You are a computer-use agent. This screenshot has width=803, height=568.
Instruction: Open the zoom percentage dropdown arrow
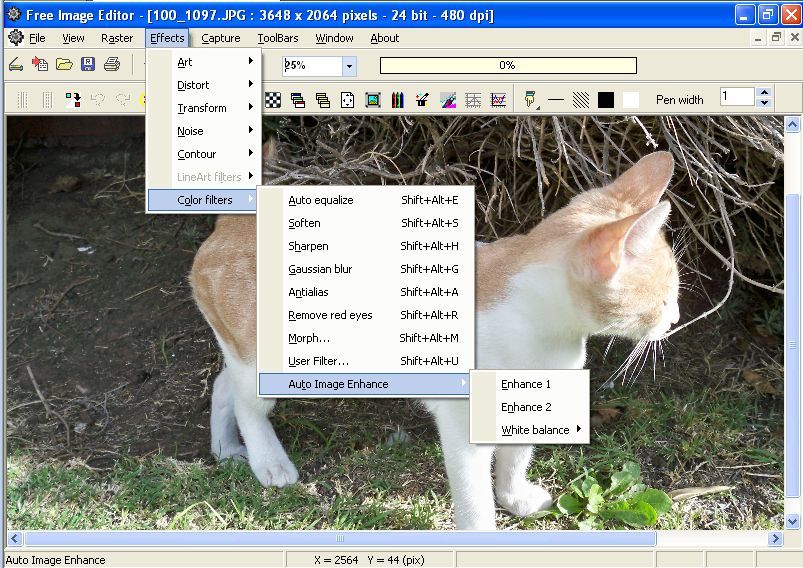pyautogui.click(x=349, y=66)
